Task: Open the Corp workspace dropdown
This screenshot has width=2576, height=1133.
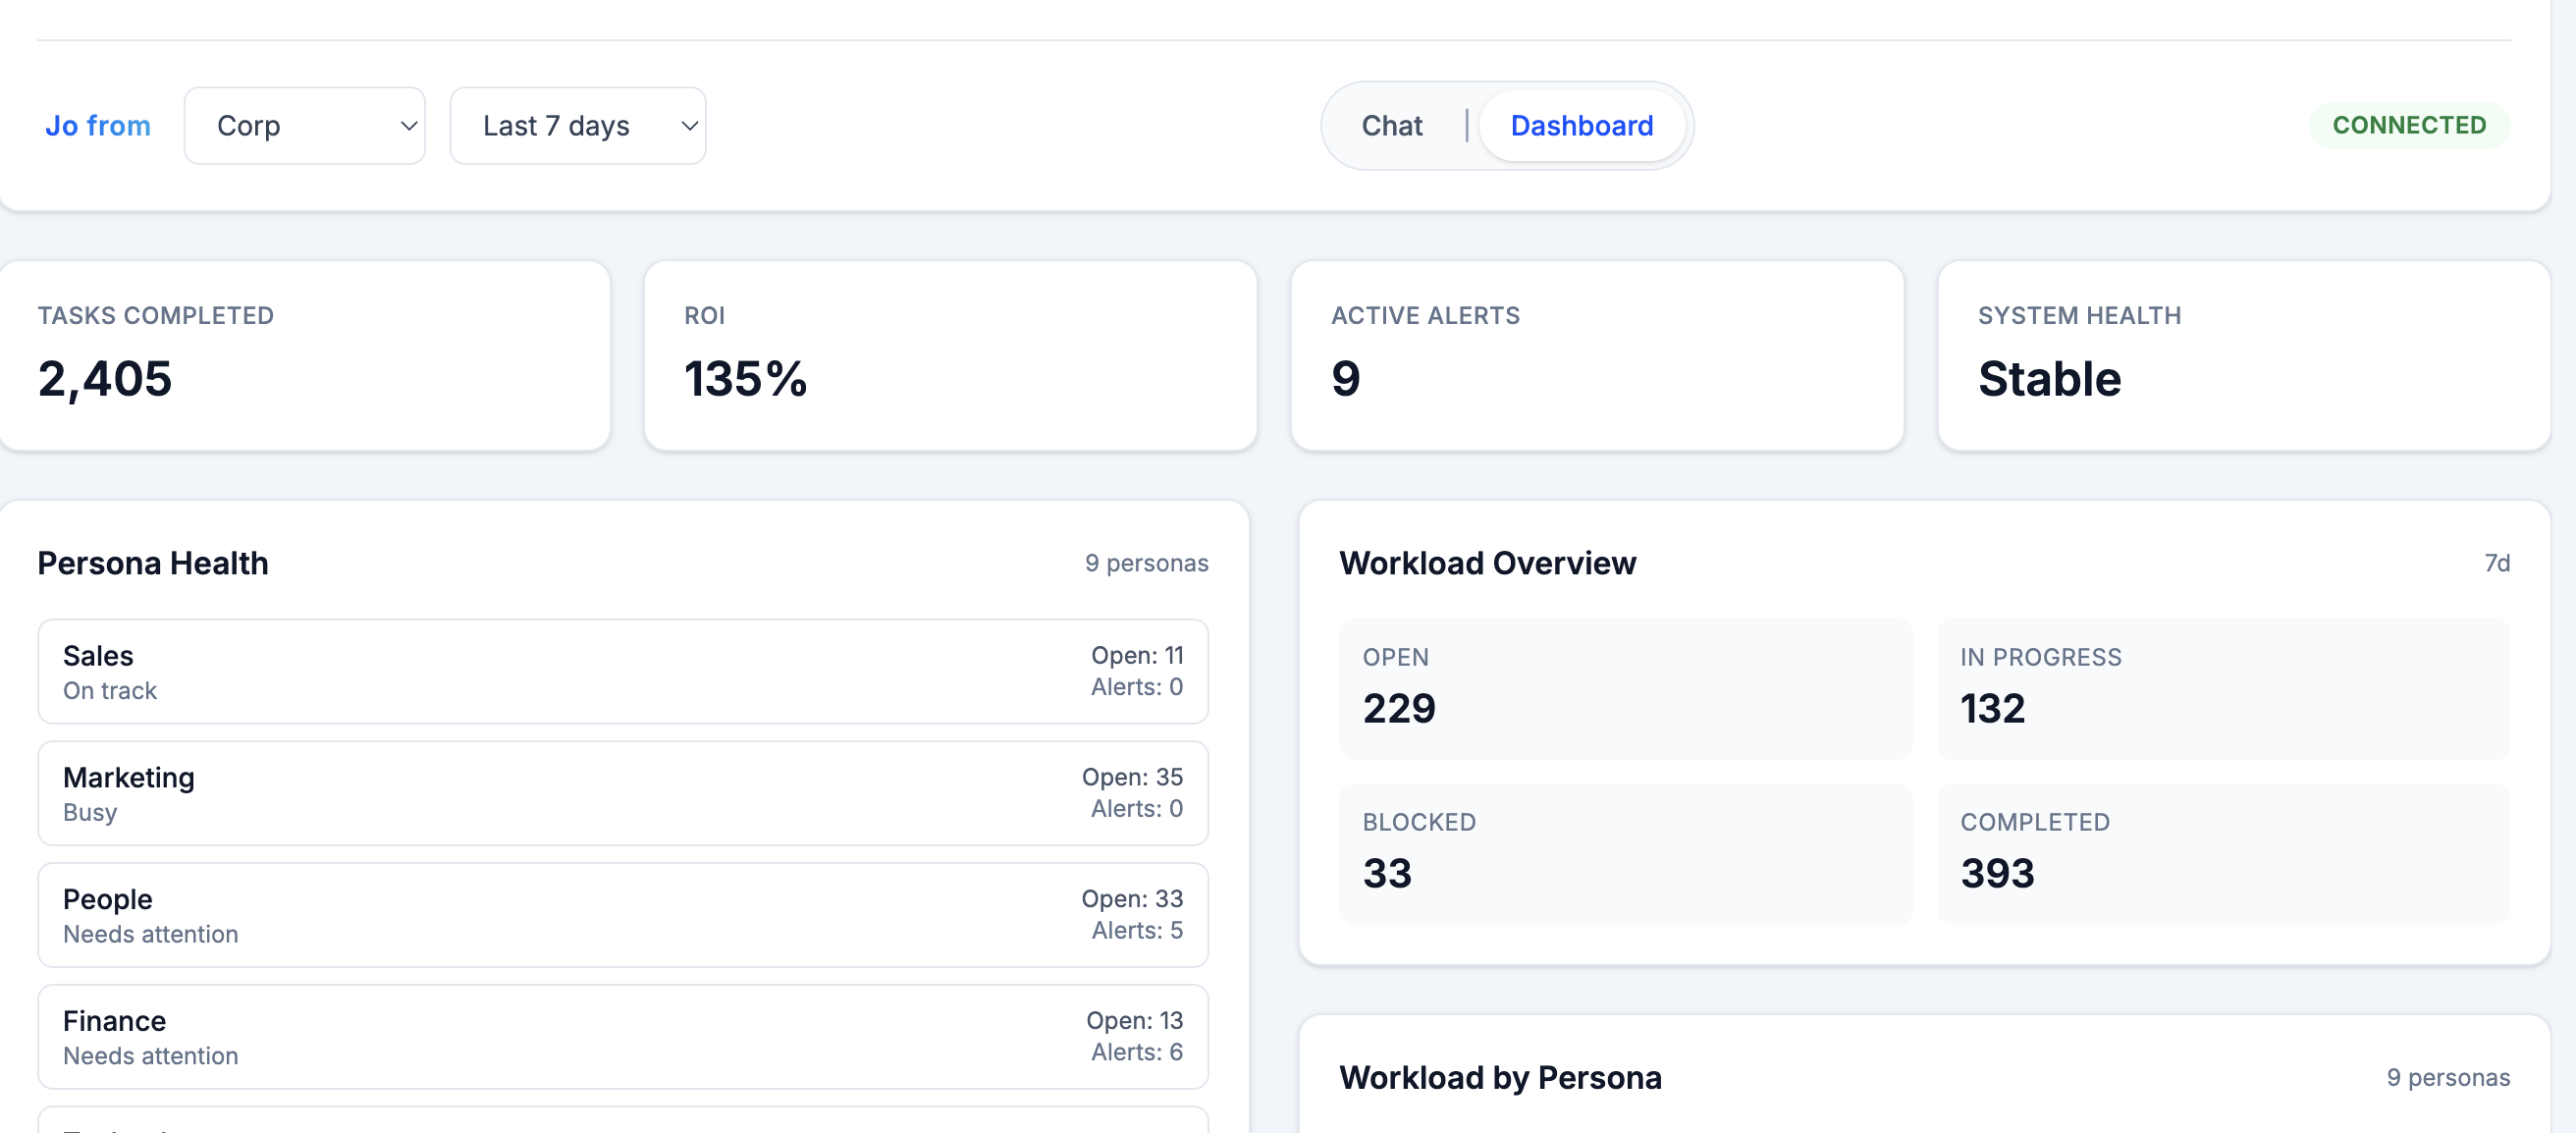Action: [304, 125]
